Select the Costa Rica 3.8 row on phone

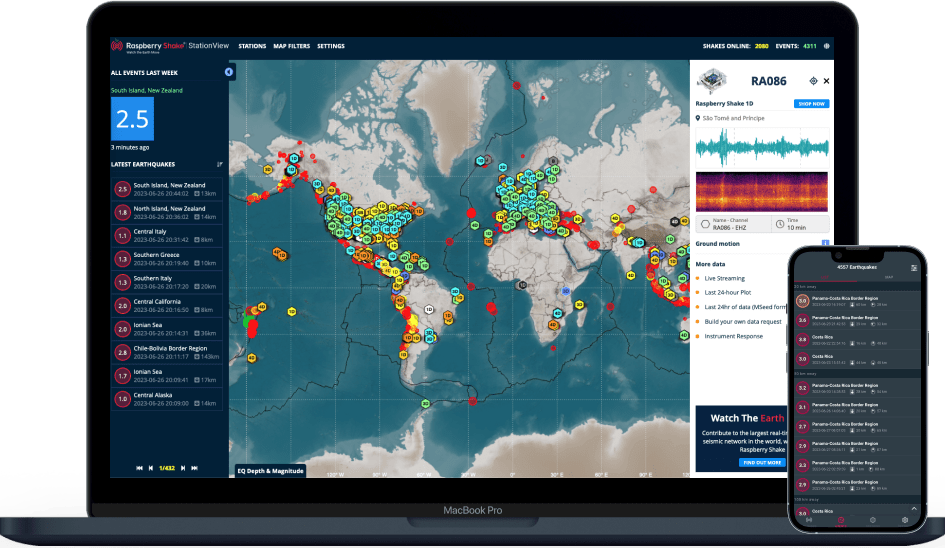coord(857,339)
